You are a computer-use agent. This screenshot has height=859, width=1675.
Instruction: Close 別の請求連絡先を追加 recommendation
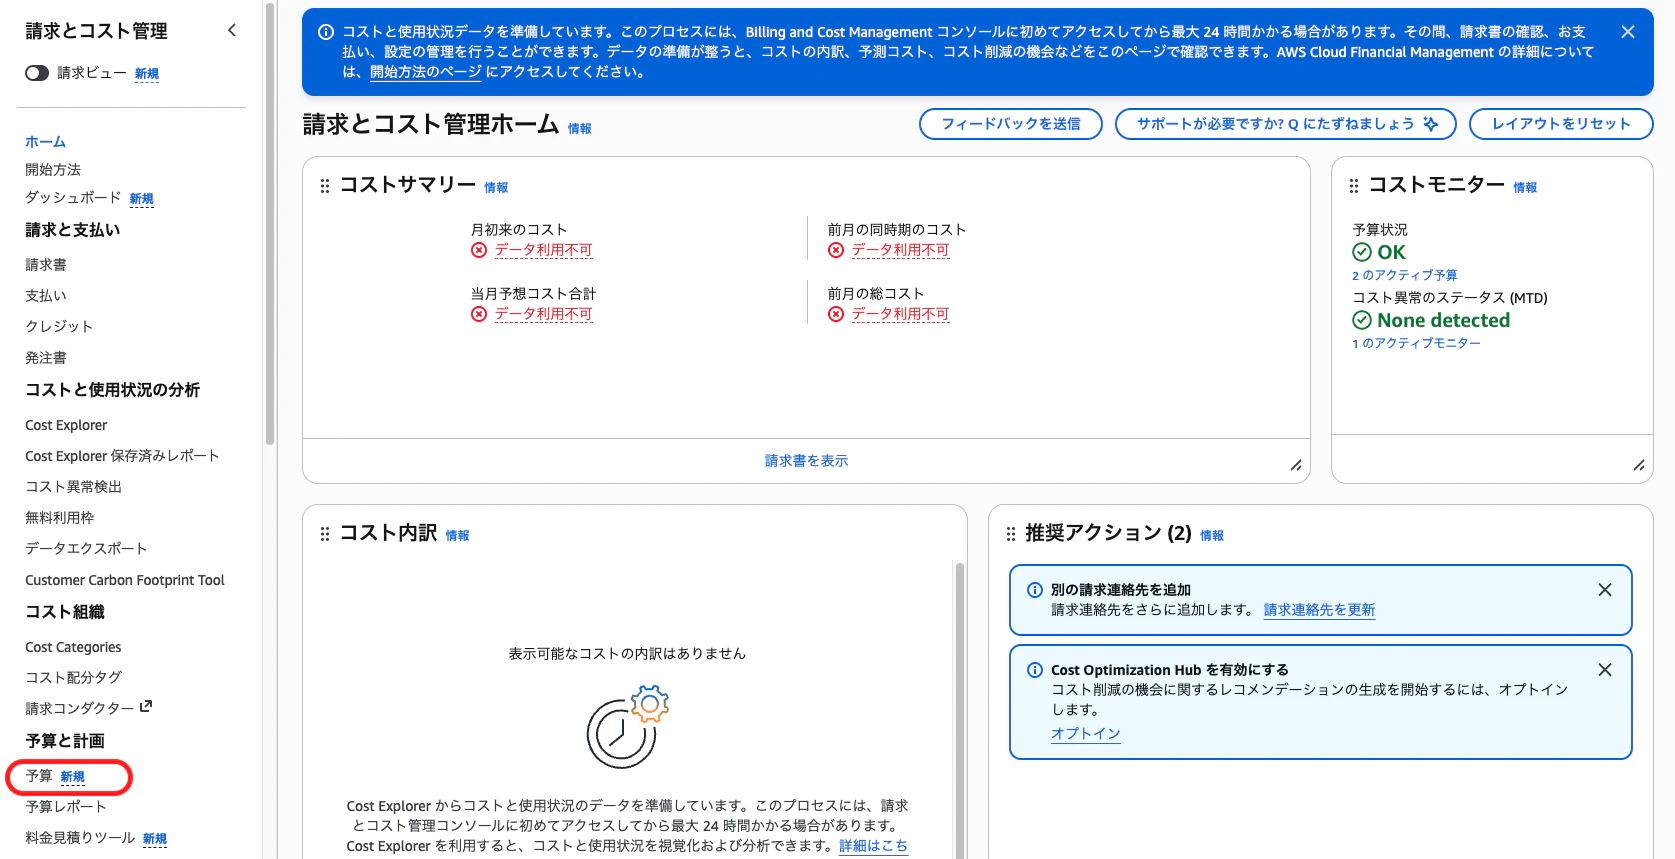1605,590
